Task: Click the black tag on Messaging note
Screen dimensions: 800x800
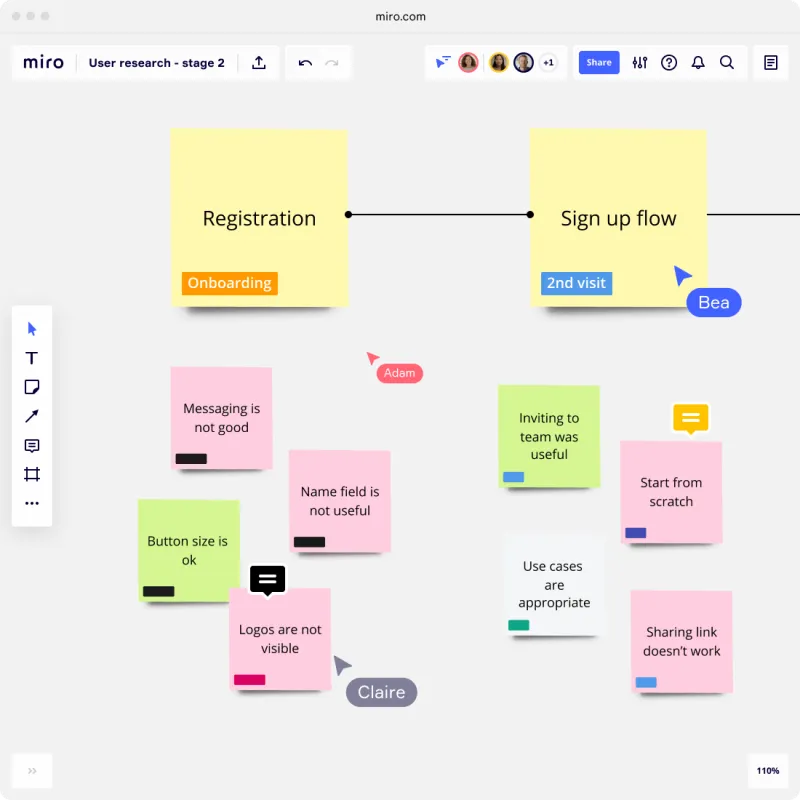Action: [191, 459]
